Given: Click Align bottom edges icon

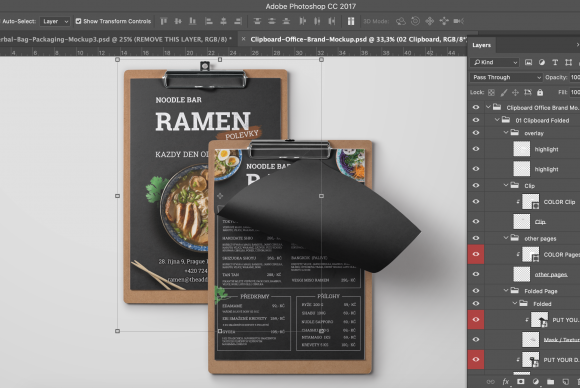Looking at the screenshot, I should (x=192, y=21).
